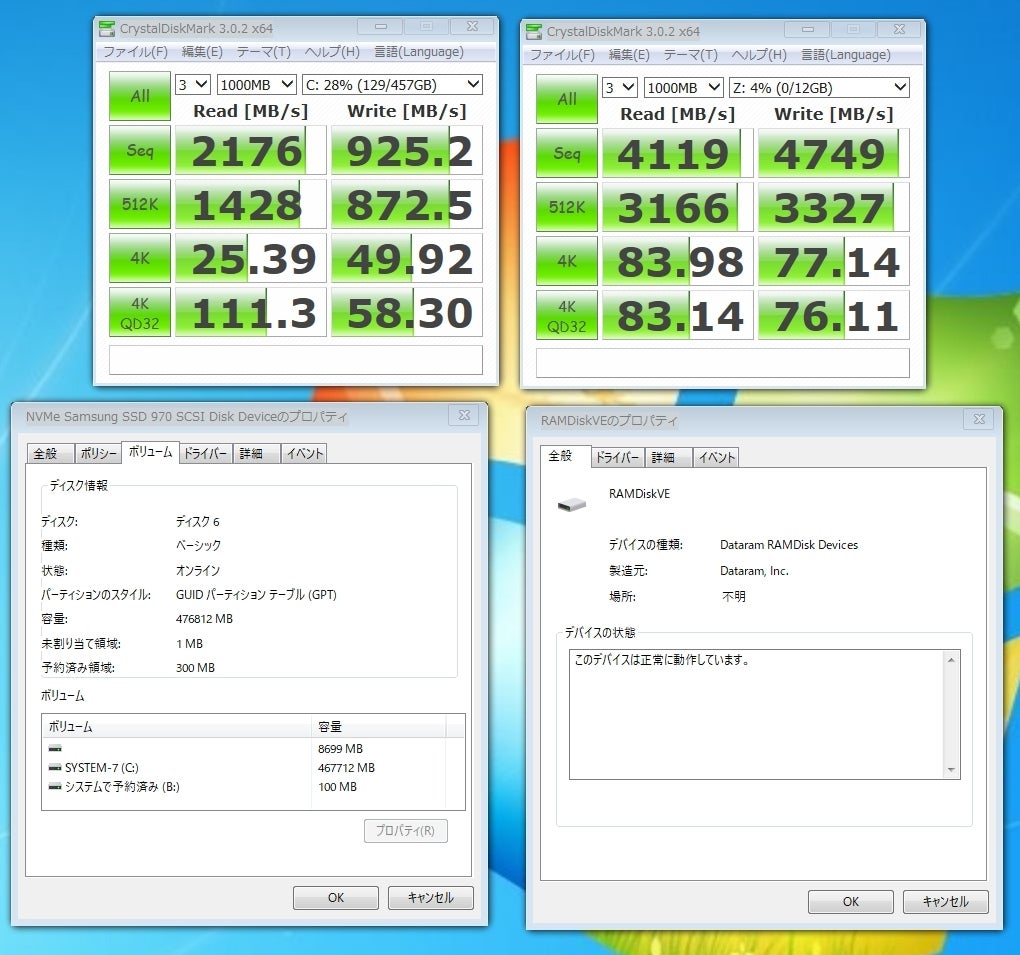The image size is (1020, 955).
Task: Click the 2176 Seq read result
Action: (250, 150)
